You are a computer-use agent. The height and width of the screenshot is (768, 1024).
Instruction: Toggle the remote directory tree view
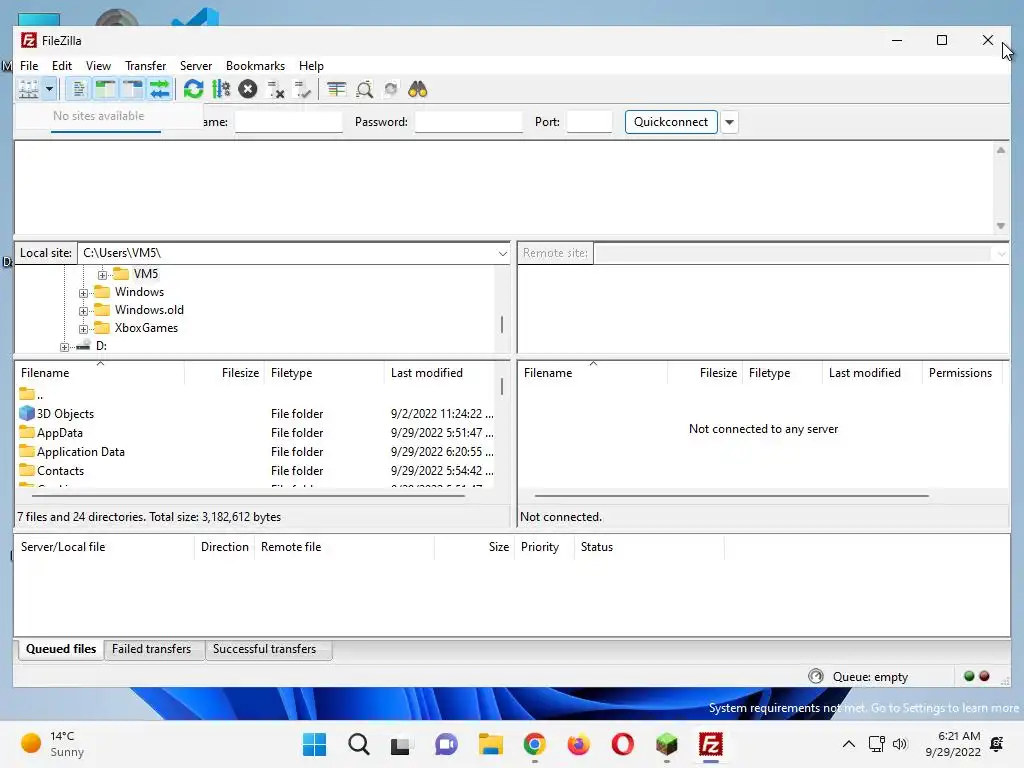(x=133, y=89)
